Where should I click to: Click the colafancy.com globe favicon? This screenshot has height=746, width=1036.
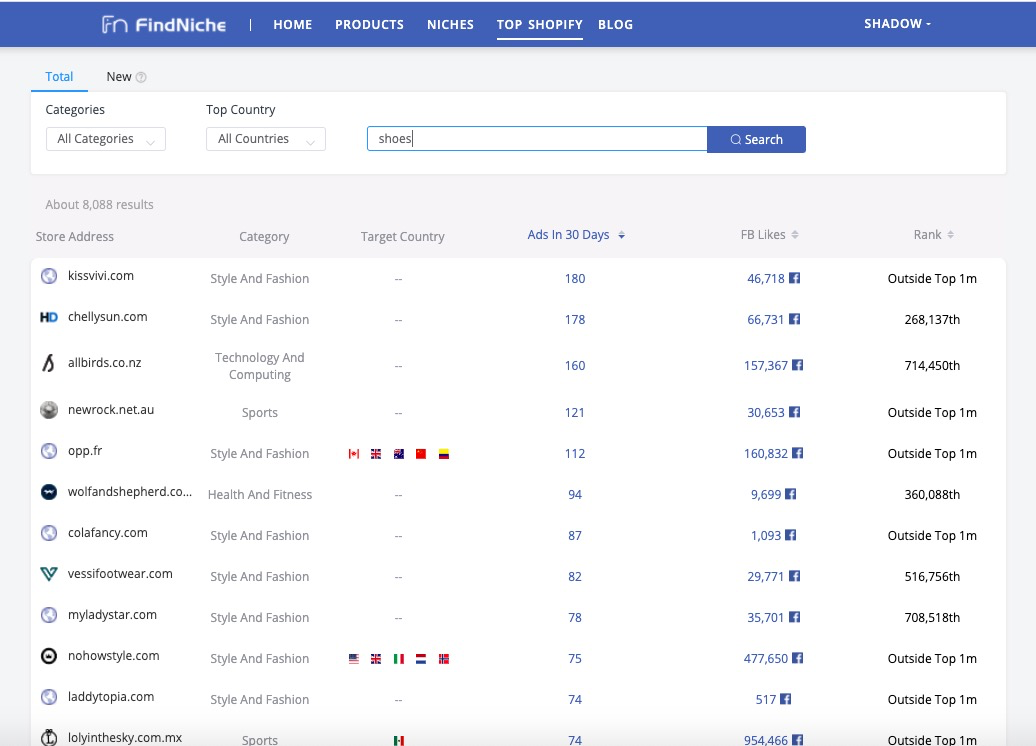pos(49,533)
